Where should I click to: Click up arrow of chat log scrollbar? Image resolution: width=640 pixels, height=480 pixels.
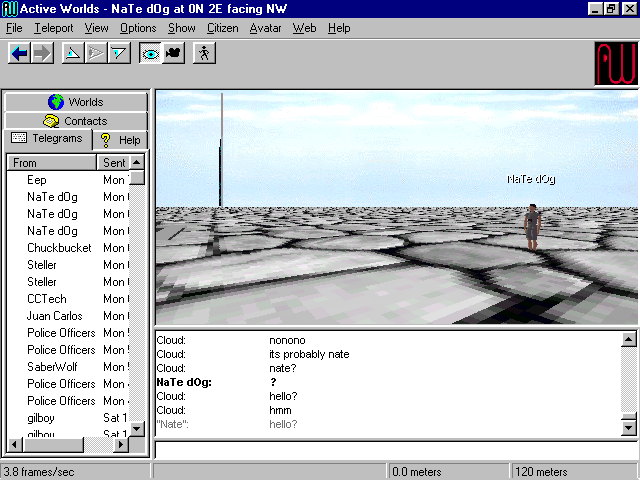pyautogui.click(x=629, y=340)
